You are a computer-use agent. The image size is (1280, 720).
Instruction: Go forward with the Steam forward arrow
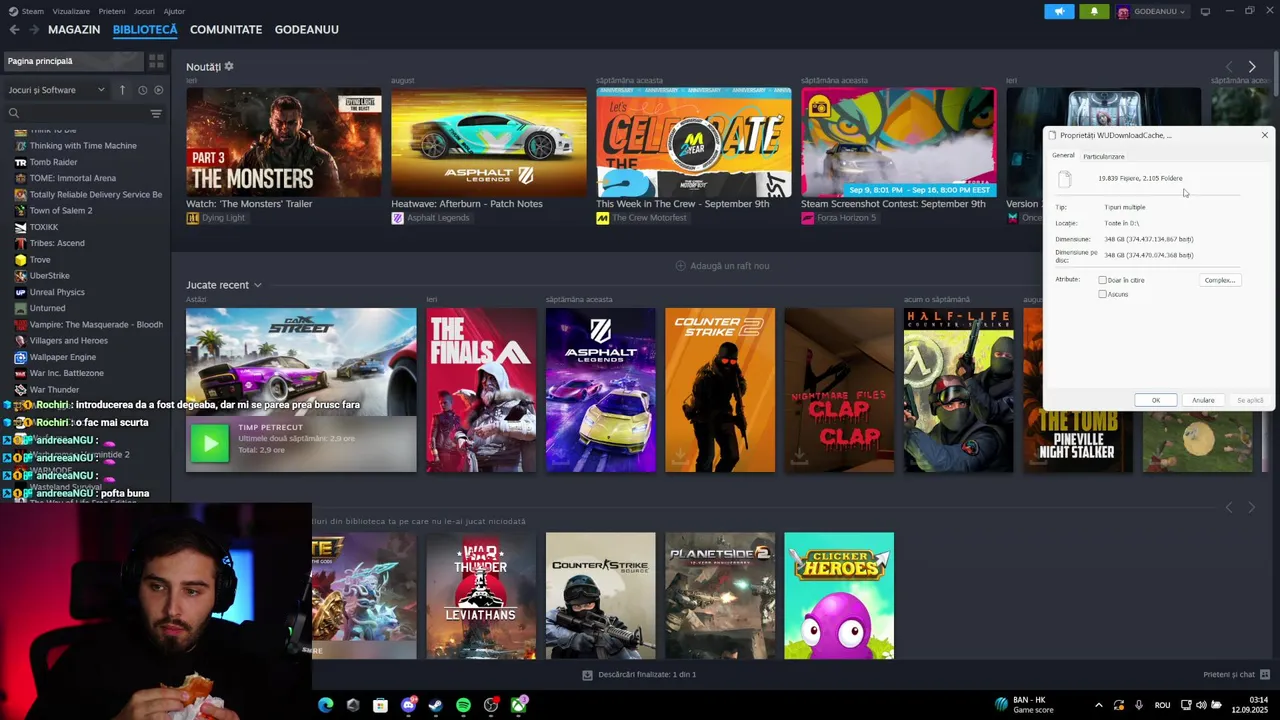point(34,30)
